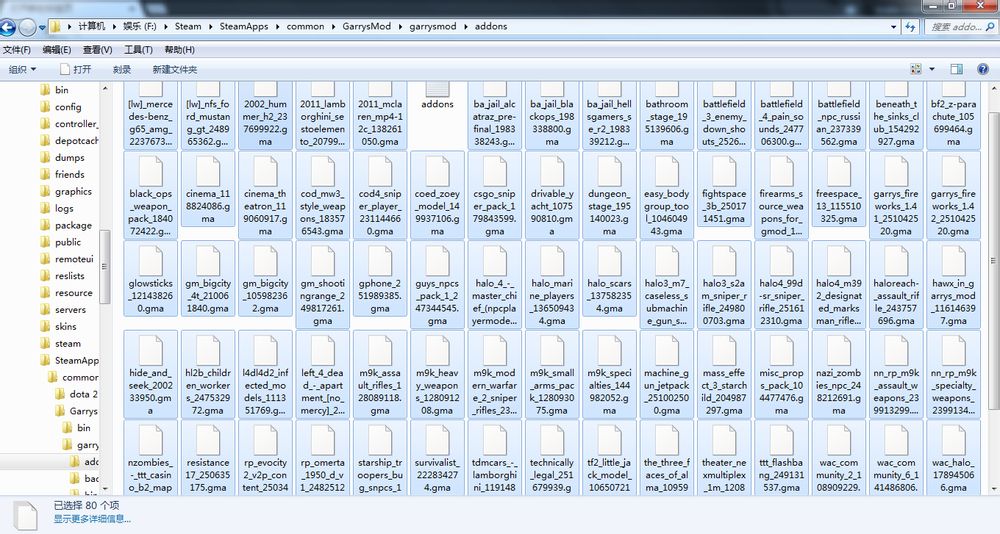Screen dimensions: 1000x534
Task: Select the nazi_zombies_npc file icon
Action: point(839,350)
